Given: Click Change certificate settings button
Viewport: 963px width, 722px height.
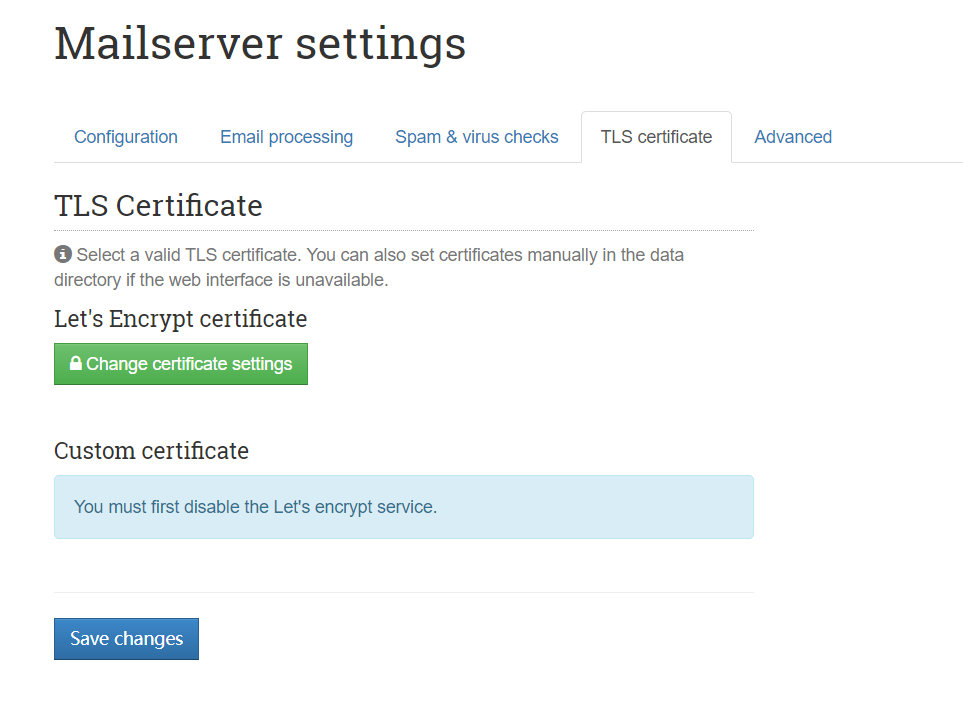Looking at the screenshot, I should tap(181, 364).
